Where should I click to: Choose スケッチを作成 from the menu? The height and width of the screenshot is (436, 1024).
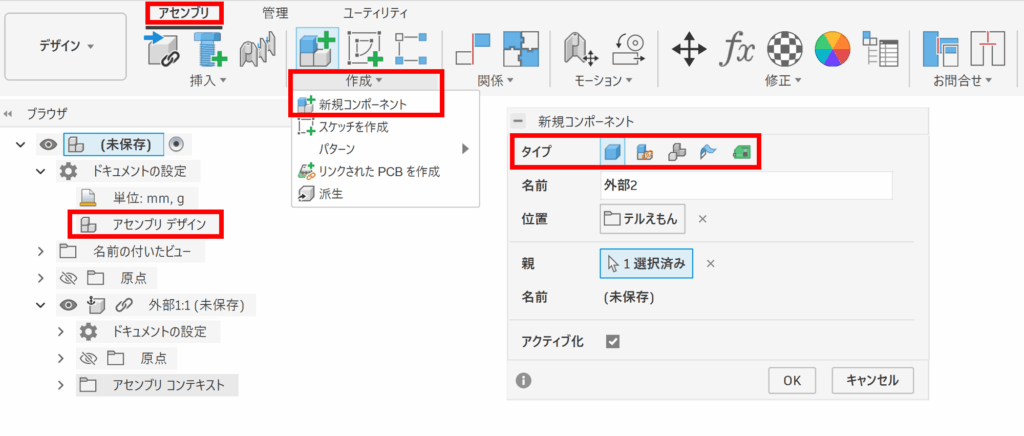tap(353, 127)
